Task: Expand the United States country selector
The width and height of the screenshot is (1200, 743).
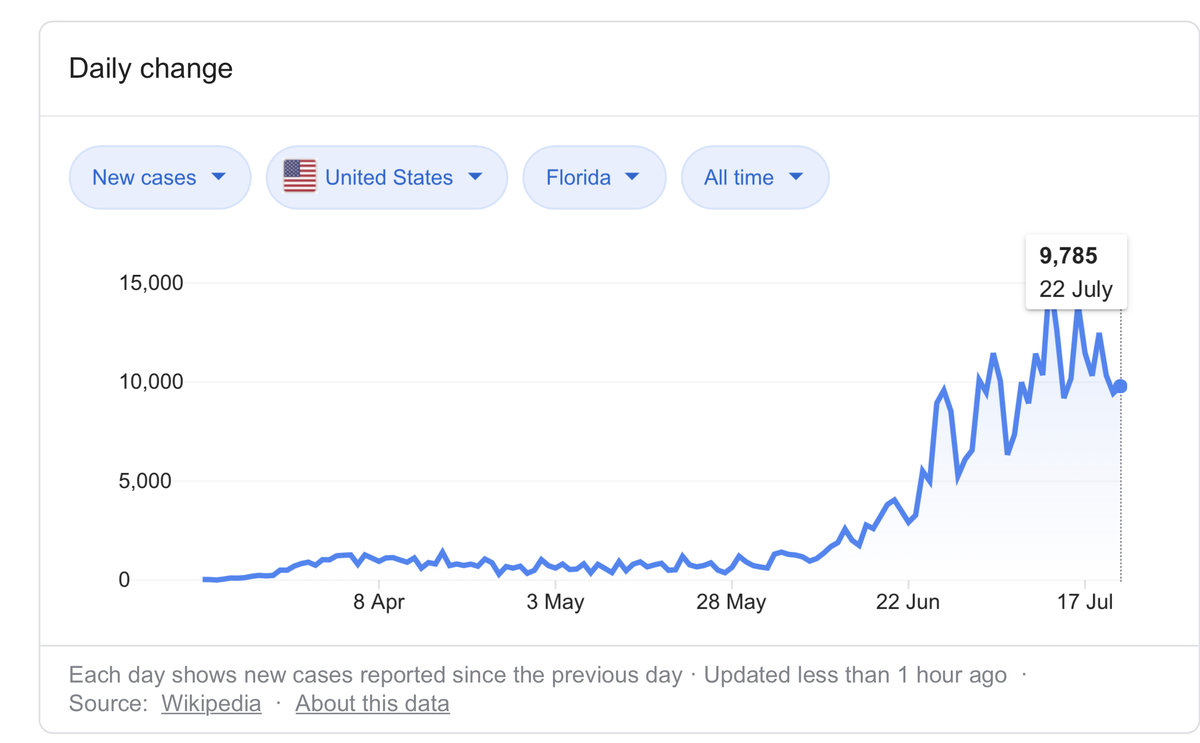Action: (x=387, y=177)
